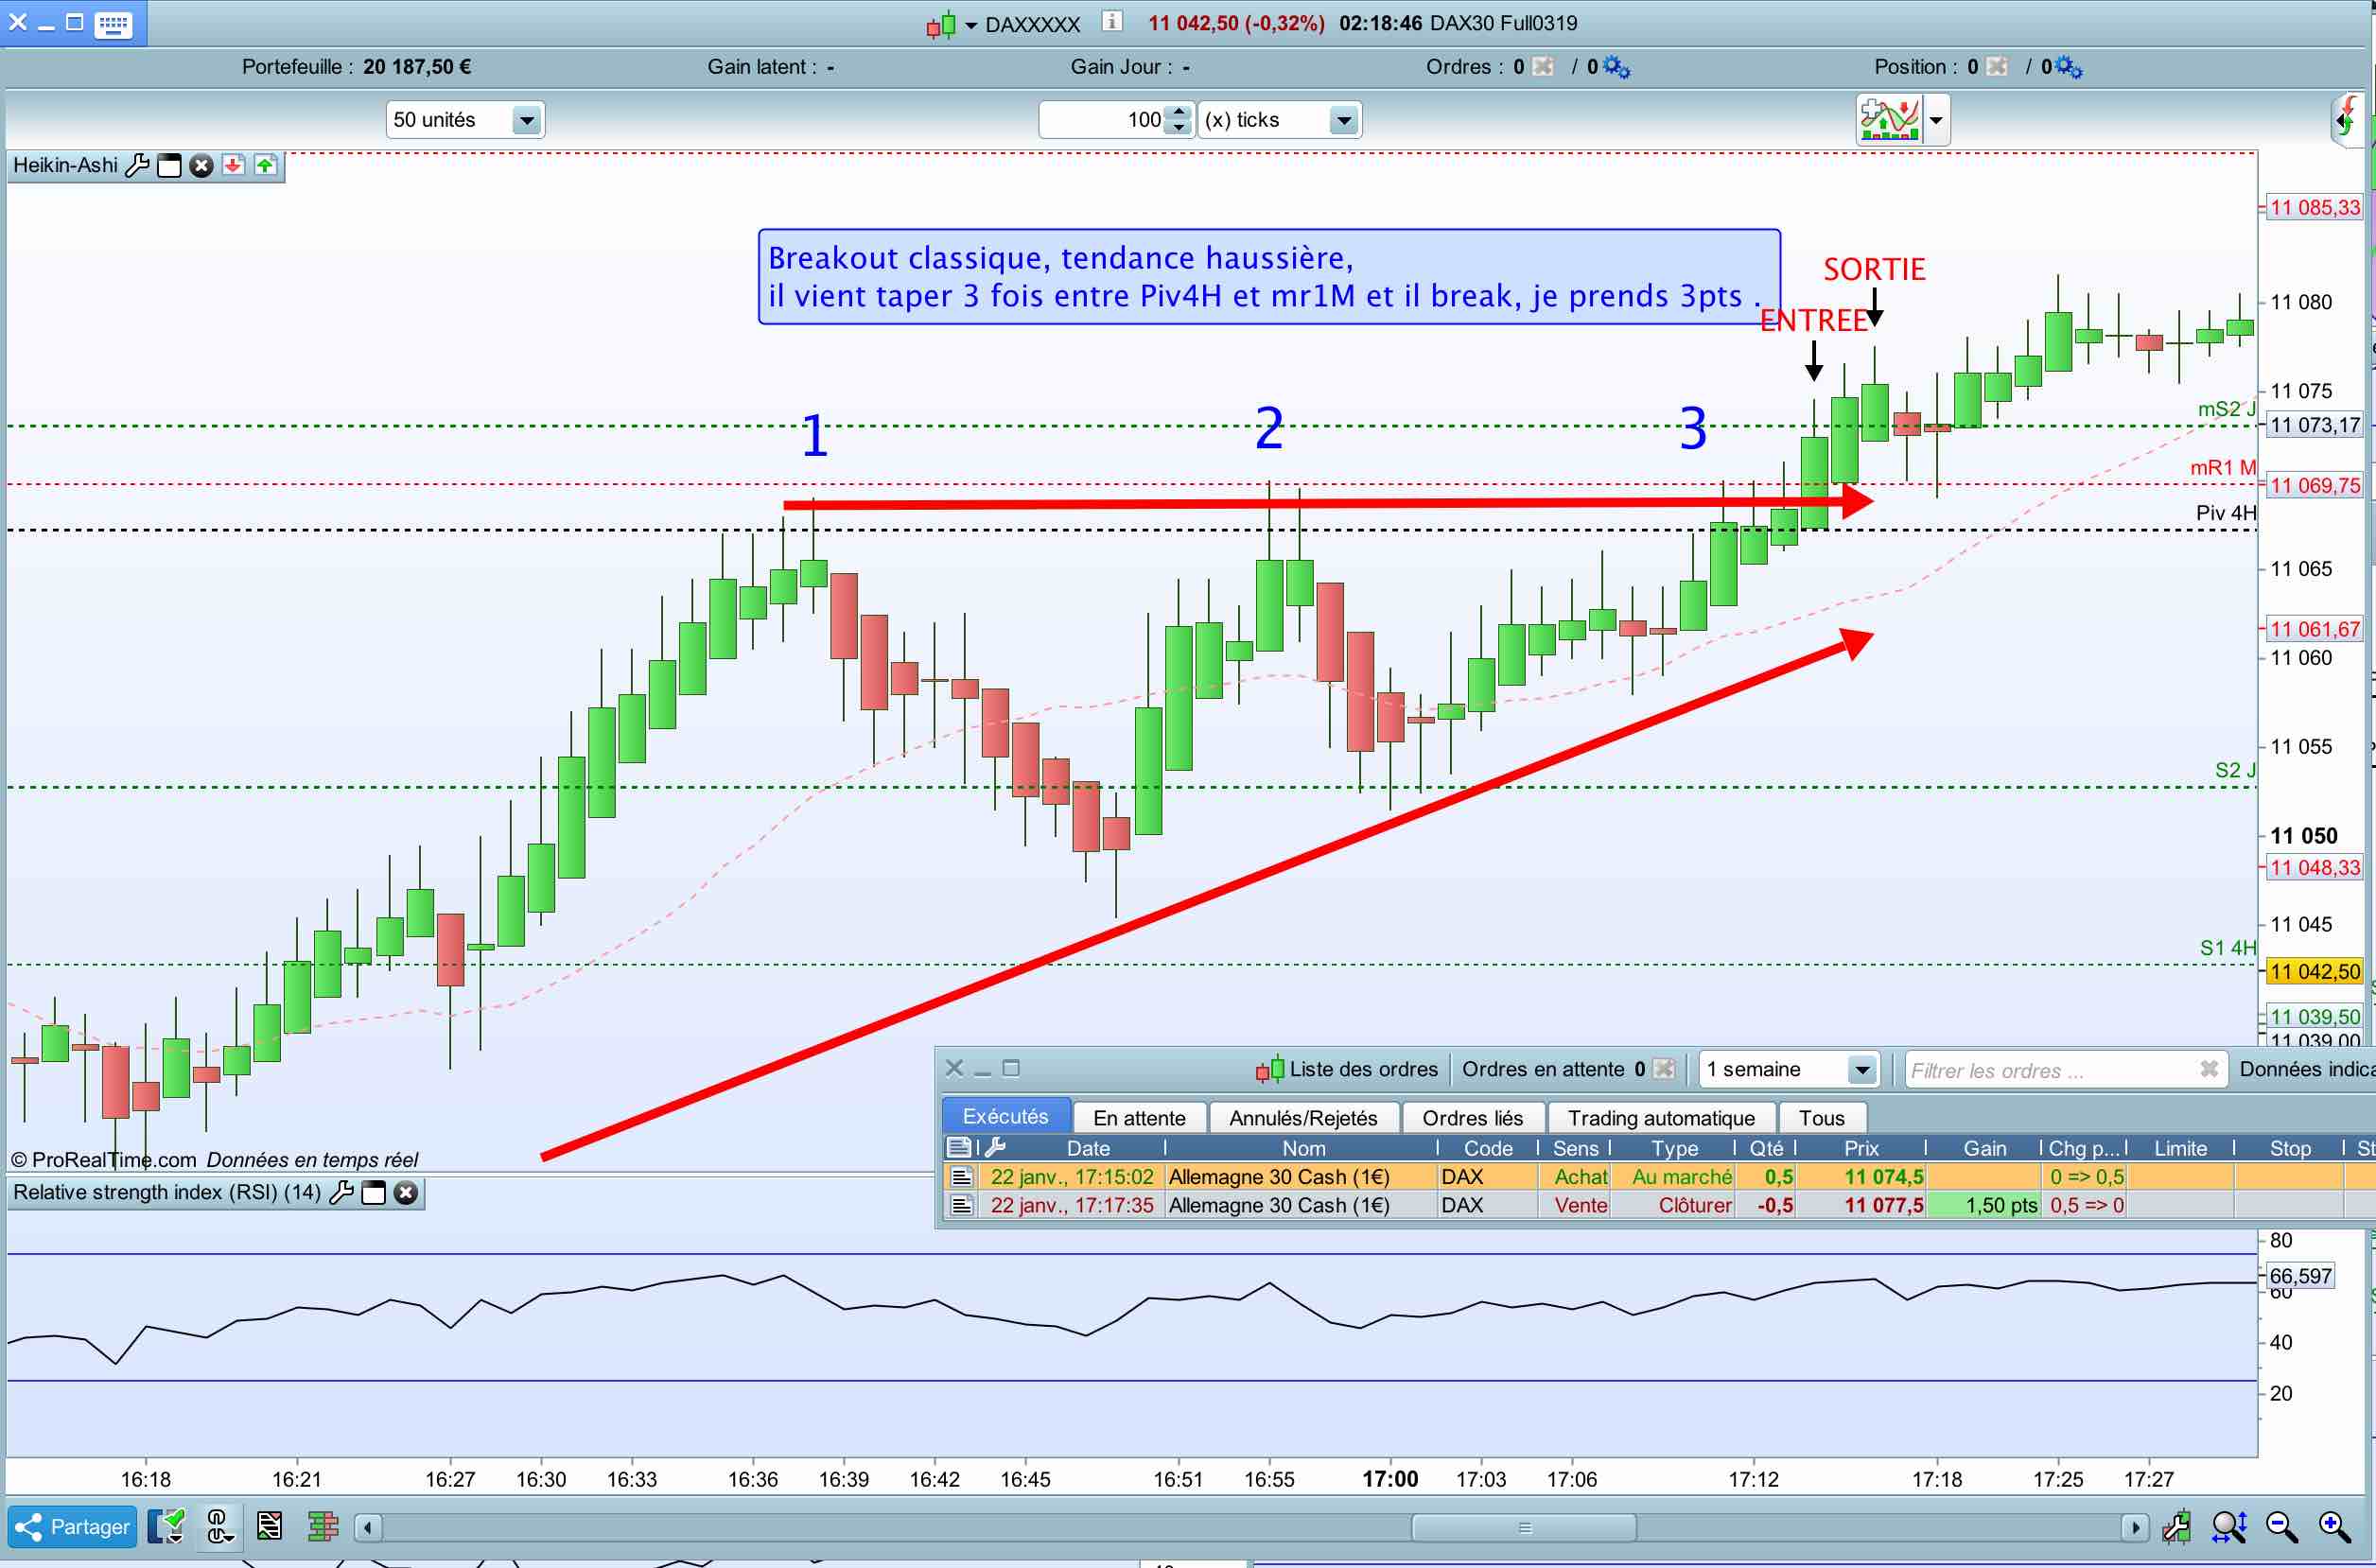Click the red down-arrow icon beside Heikin-Ashi
Screen dimensions: 2376x1568
[x=233, y=165]
